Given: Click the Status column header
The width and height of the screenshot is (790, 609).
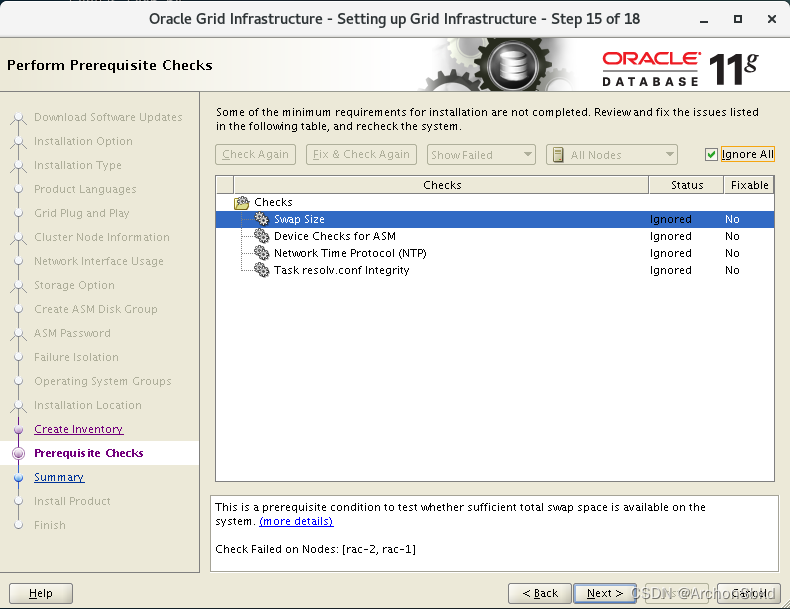Looking at the screenshot, I should click(x=687, y=185).
